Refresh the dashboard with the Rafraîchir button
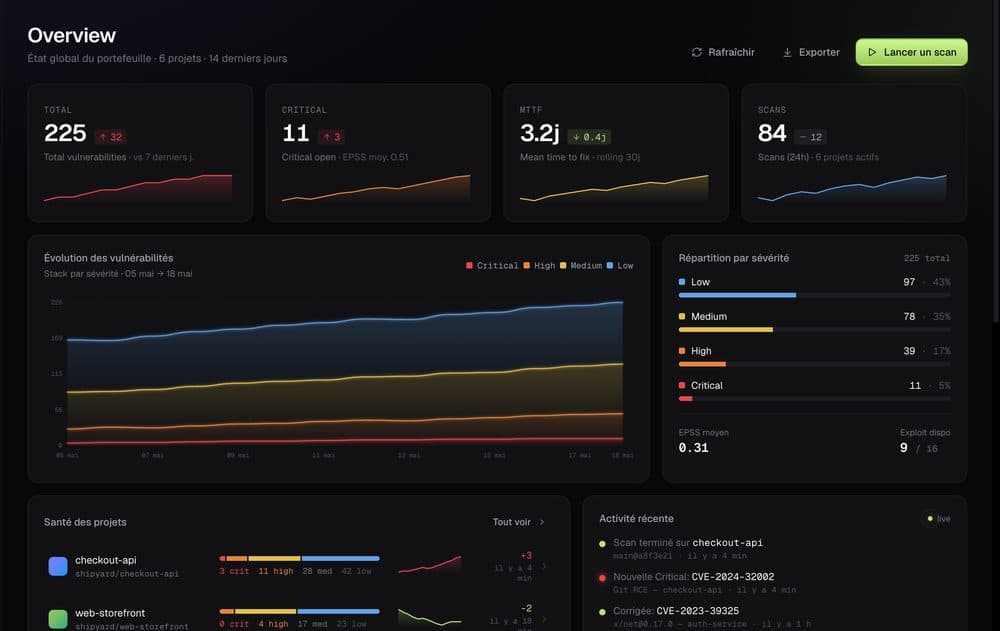This screenshot has height=631, width=1000. (723, 52)
